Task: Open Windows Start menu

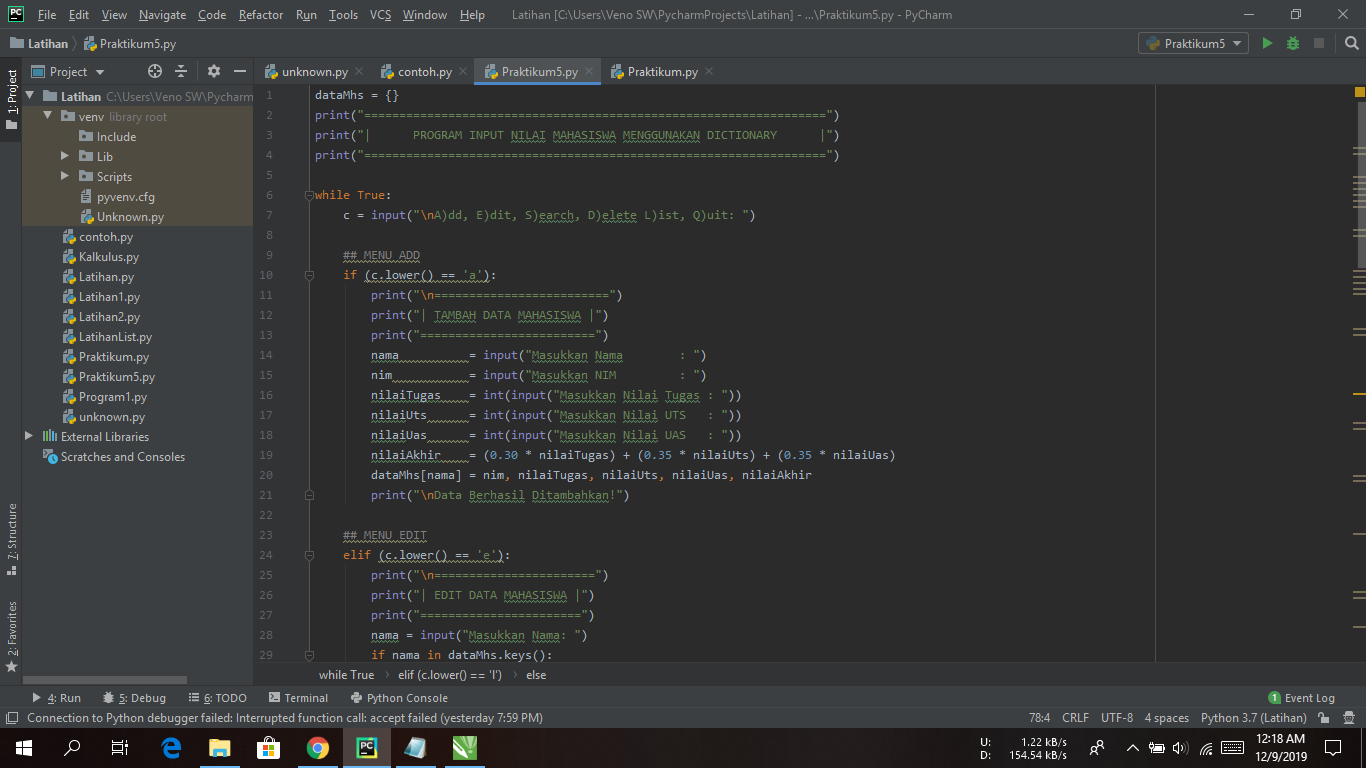Action: (x=24, y=747)
